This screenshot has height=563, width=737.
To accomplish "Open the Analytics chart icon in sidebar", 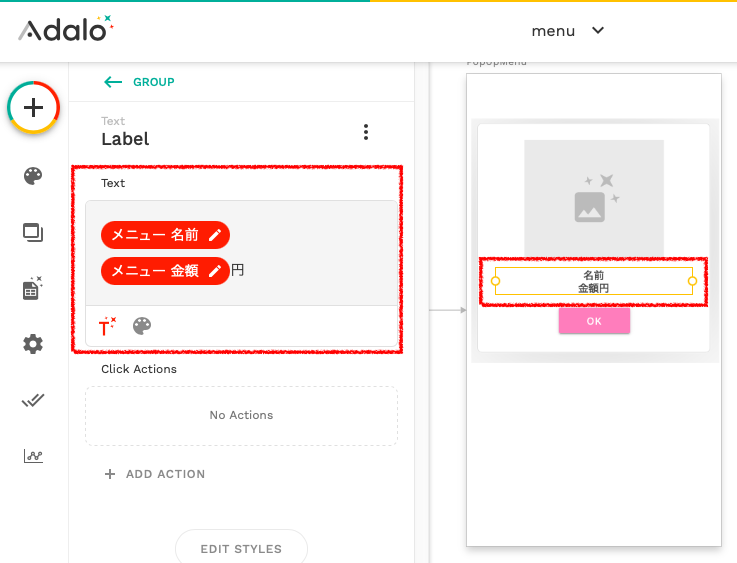I will click(x=33, y=456).
